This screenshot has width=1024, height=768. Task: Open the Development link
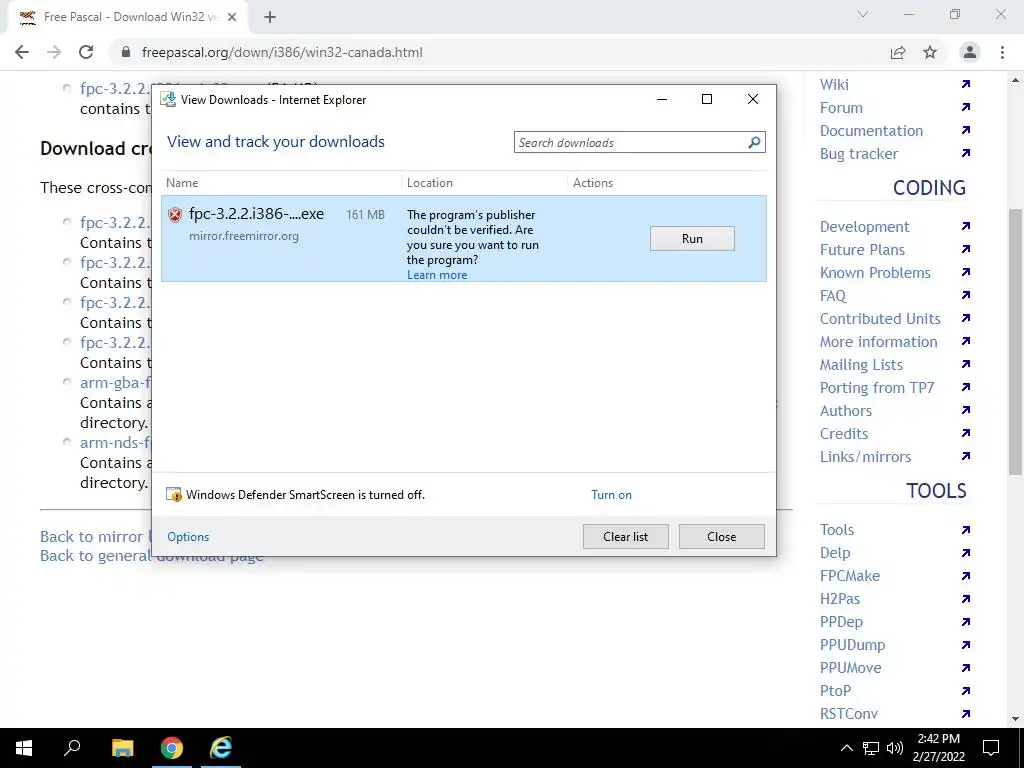point(865,227)
